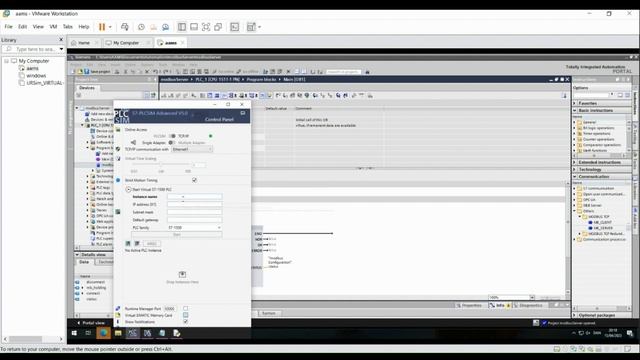640x360 pixels.
Task: Toggle the Show Notifications checkbox
Action: coord(186,322)
